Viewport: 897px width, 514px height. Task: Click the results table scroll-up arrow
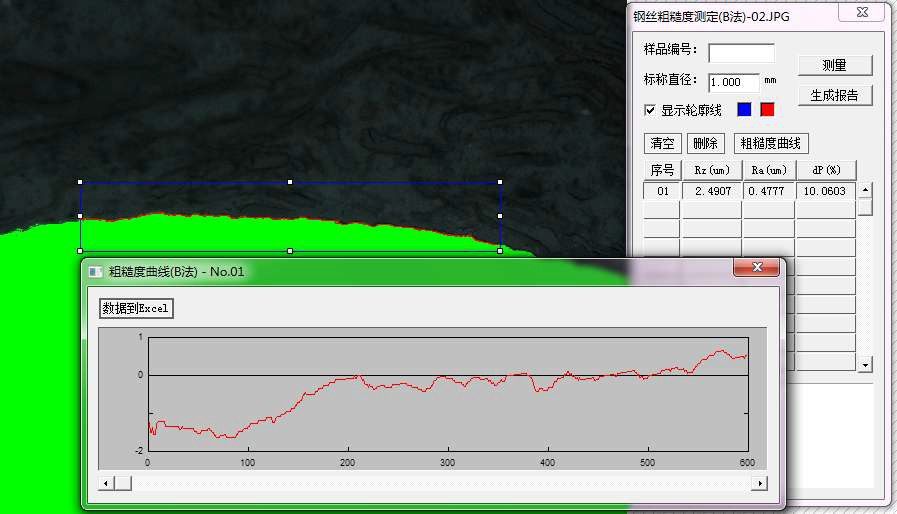tap(865, 189)
